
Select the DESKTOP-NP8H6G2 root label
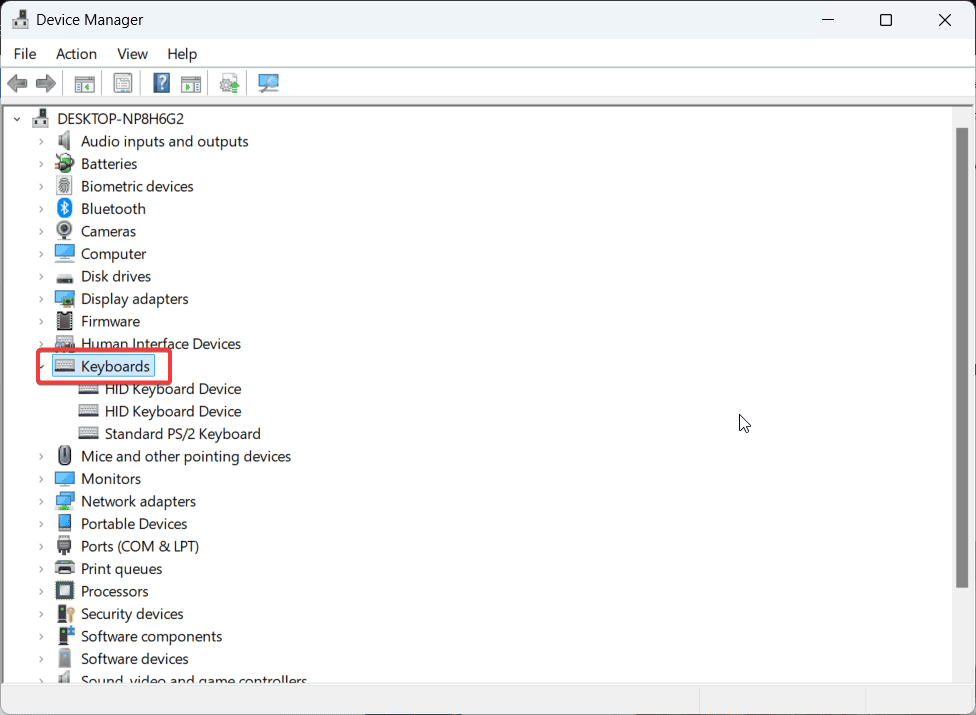[121, 119]
